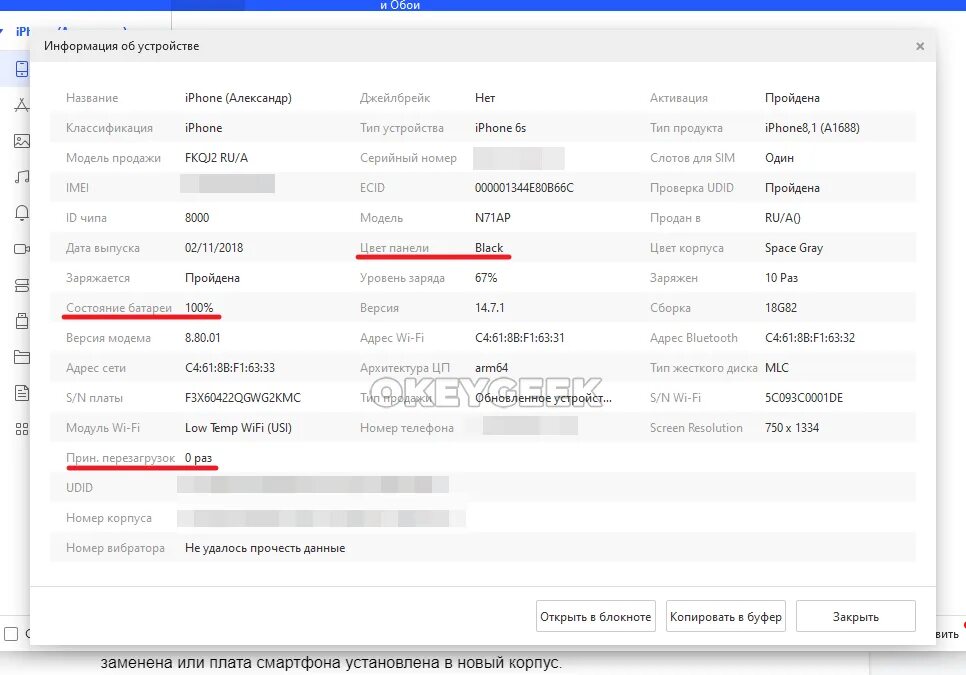Select the body color Space Gray
966x675 pixels.
[794, 248]
